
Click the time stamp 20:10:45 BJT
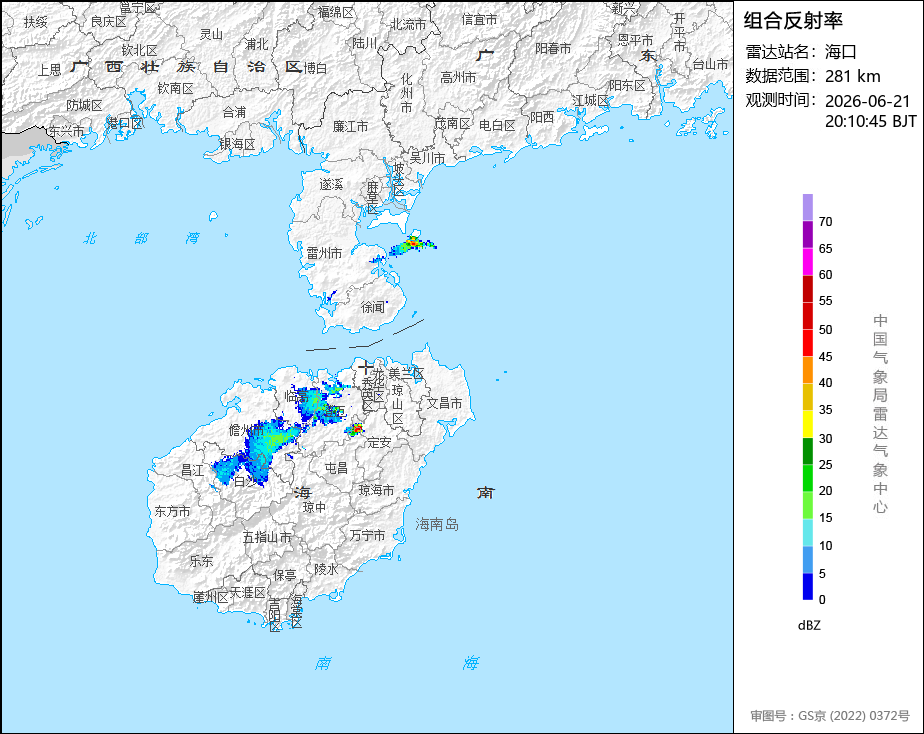click(x=870, y=121)
